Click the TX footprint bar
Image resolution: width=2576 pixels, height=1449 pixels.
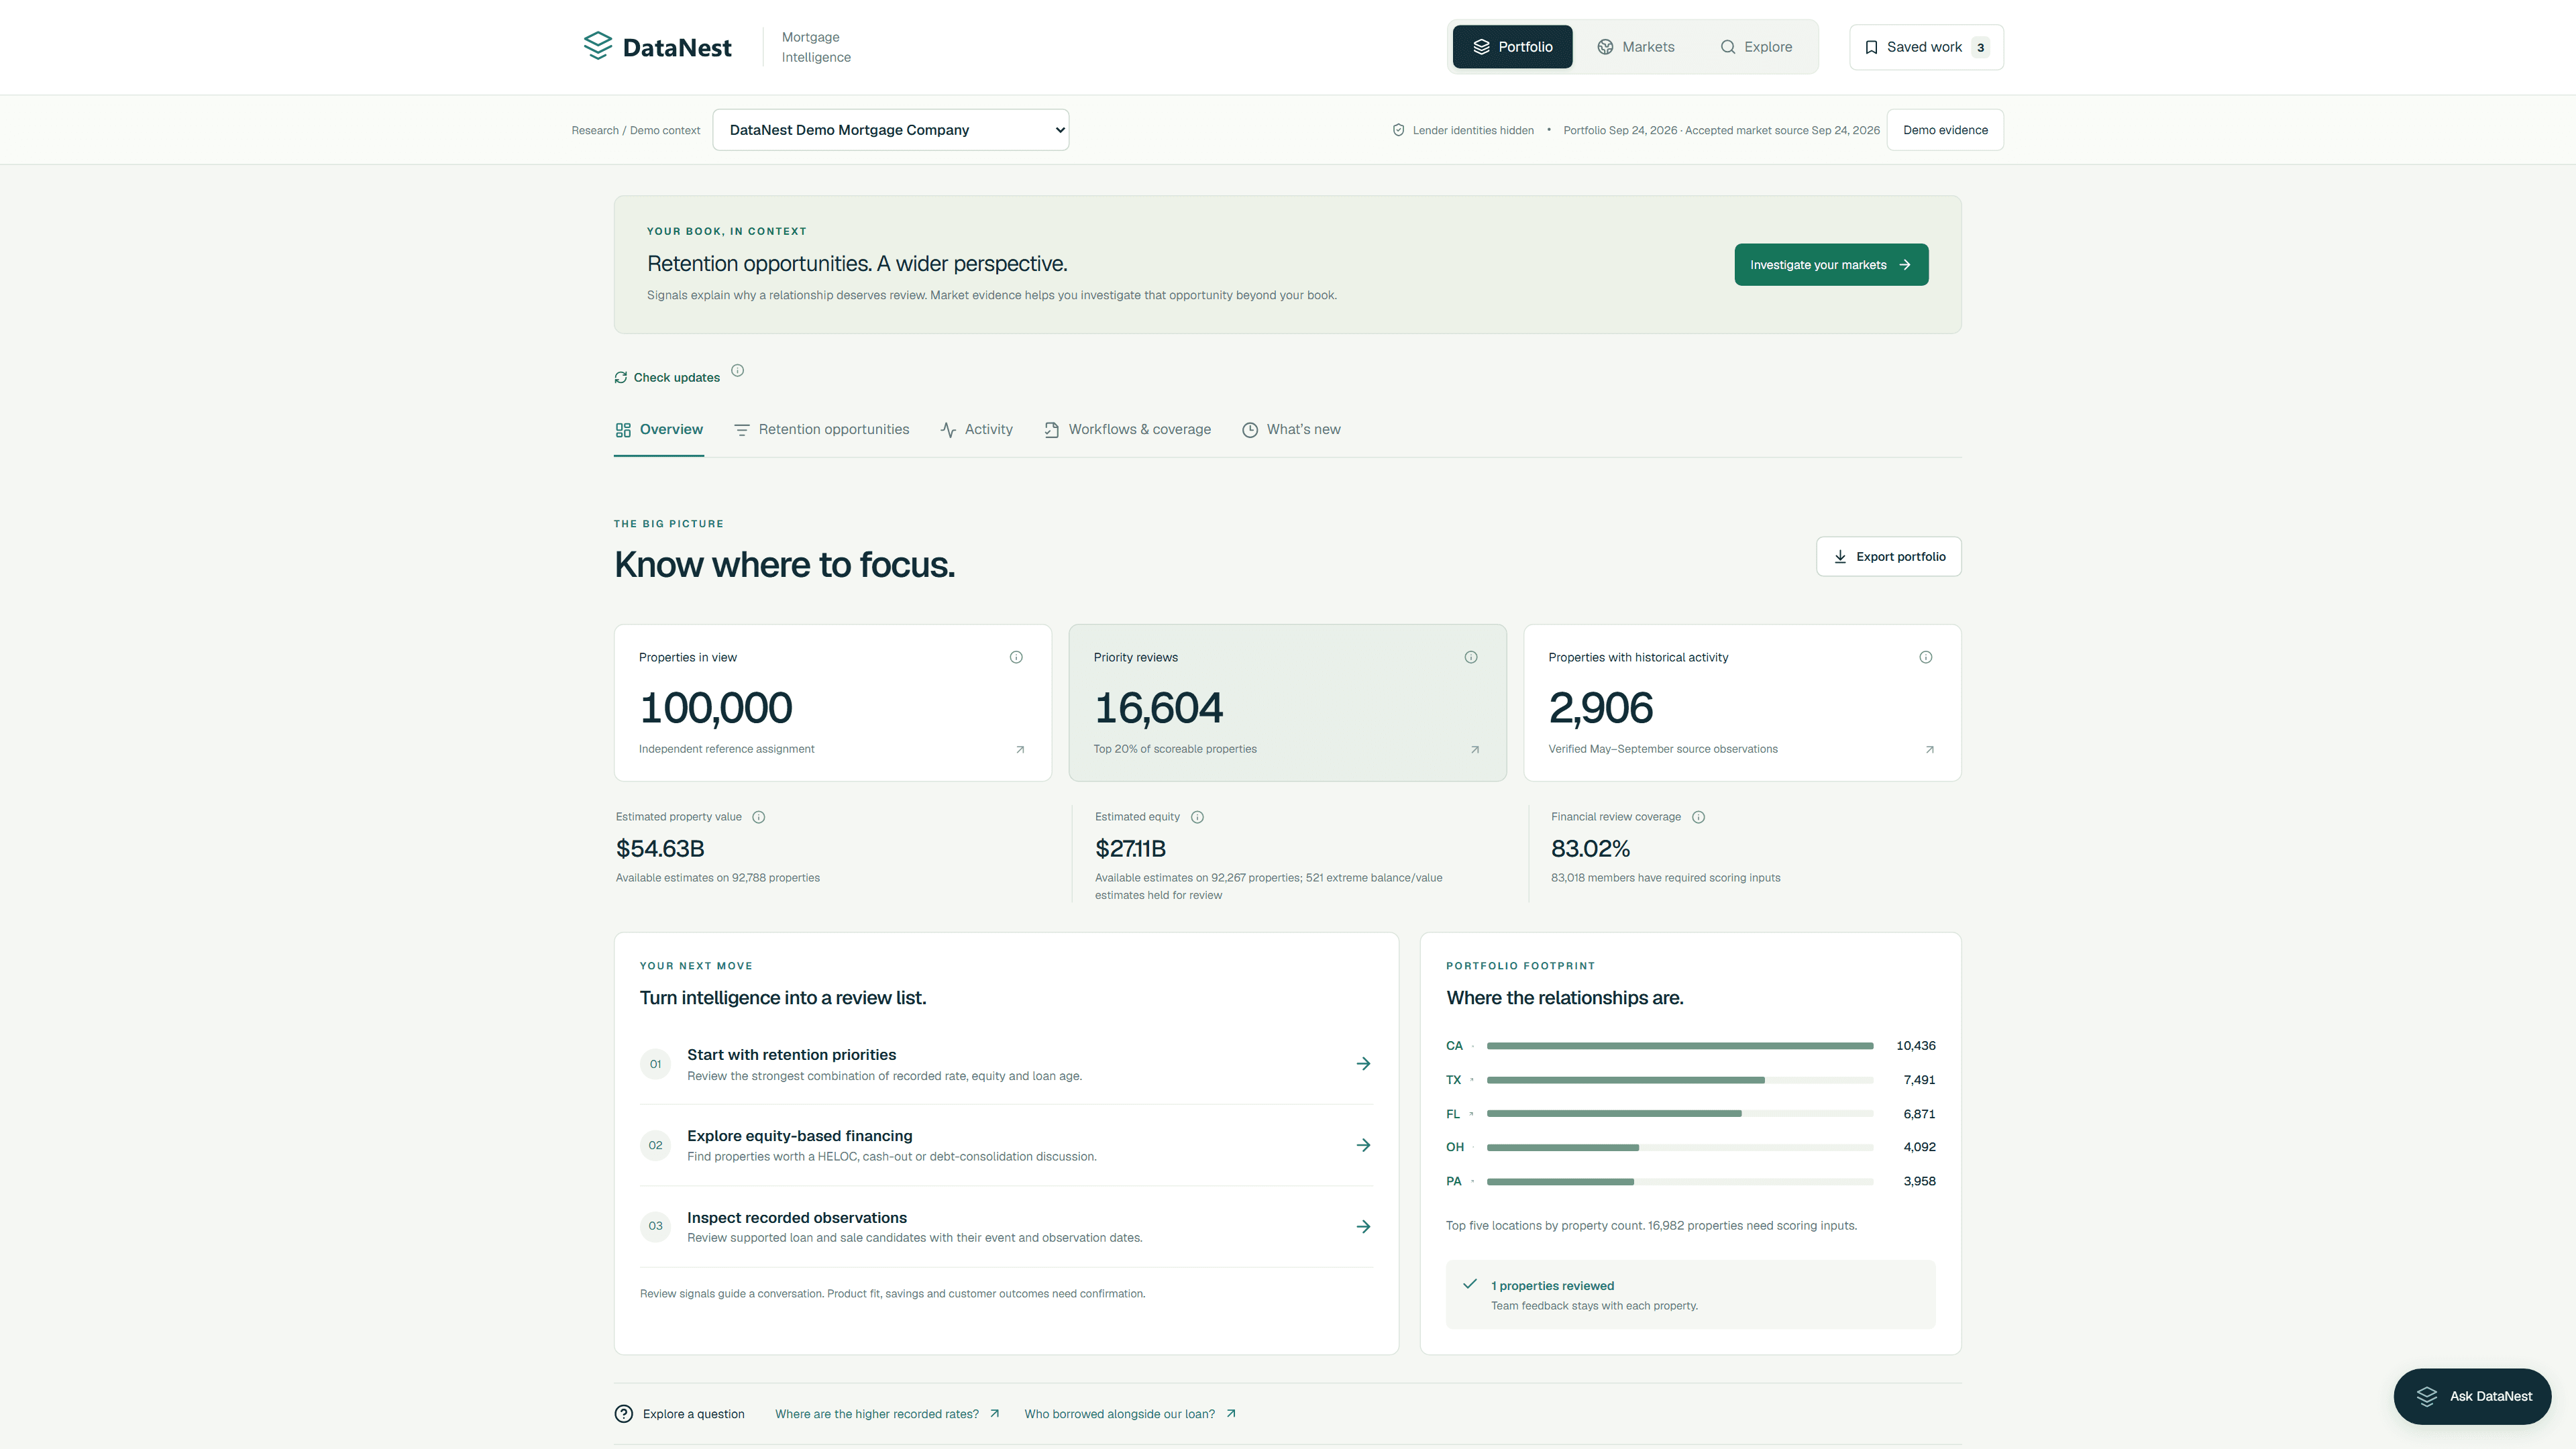point(1680,1080)
